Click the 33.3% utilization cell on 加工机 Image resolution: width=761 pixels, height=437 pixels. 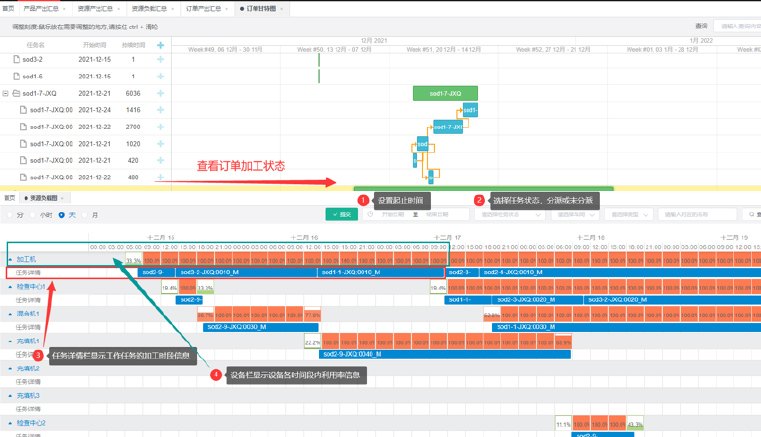tap(134, 259)
